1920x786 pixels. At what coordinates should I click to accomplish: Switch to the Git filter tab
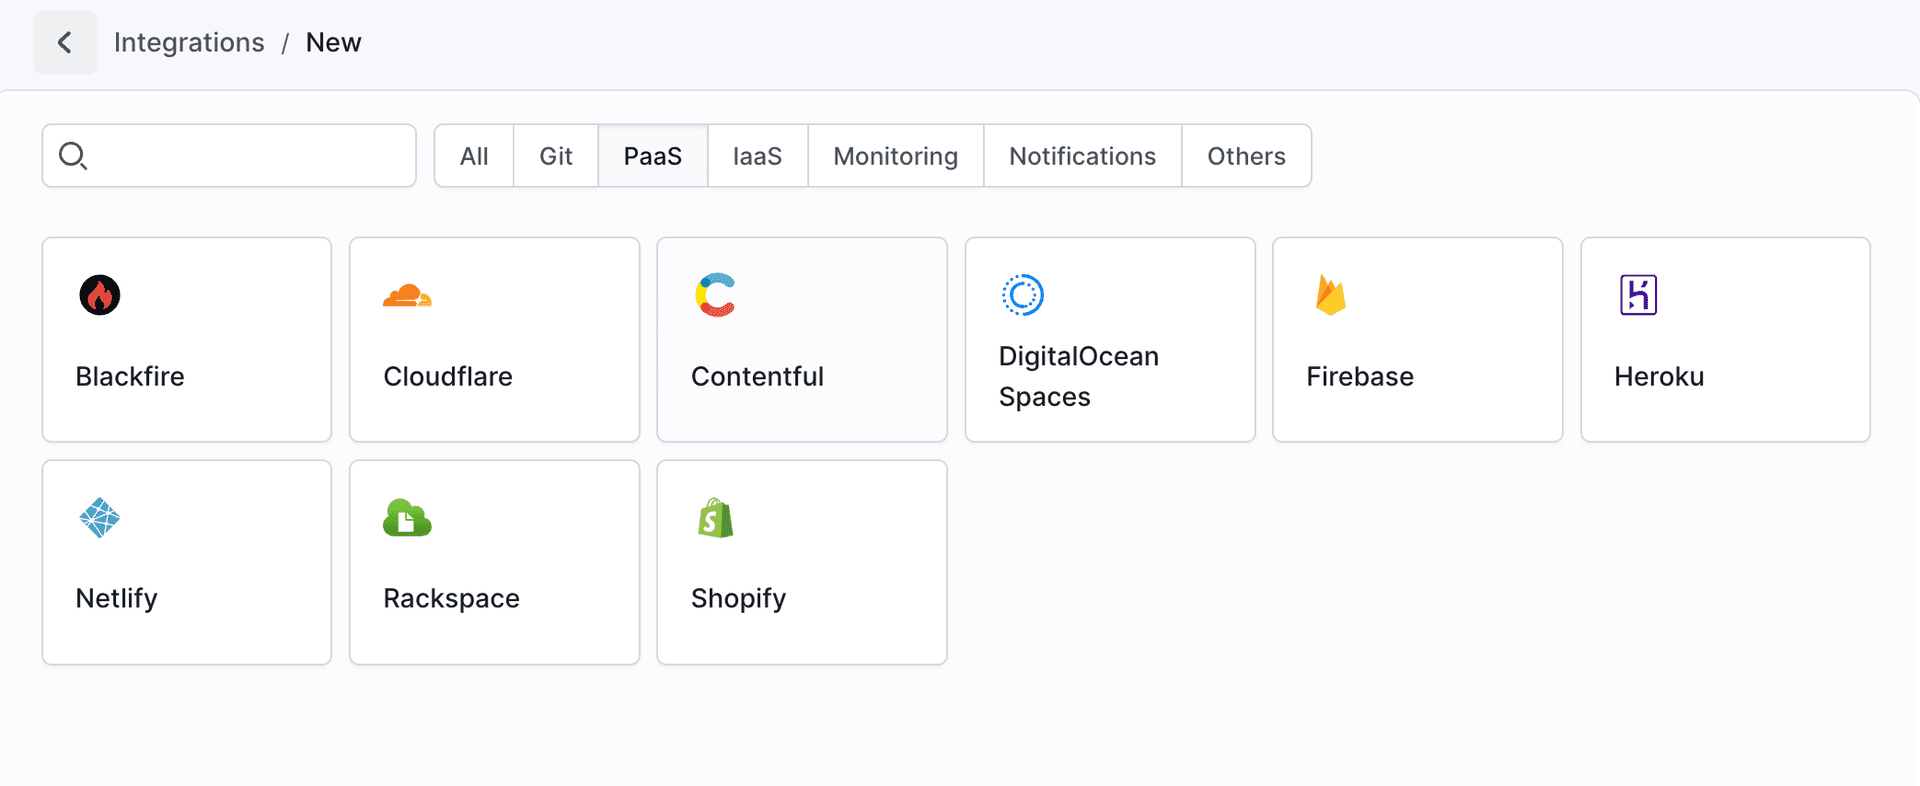tap(556, 156)
